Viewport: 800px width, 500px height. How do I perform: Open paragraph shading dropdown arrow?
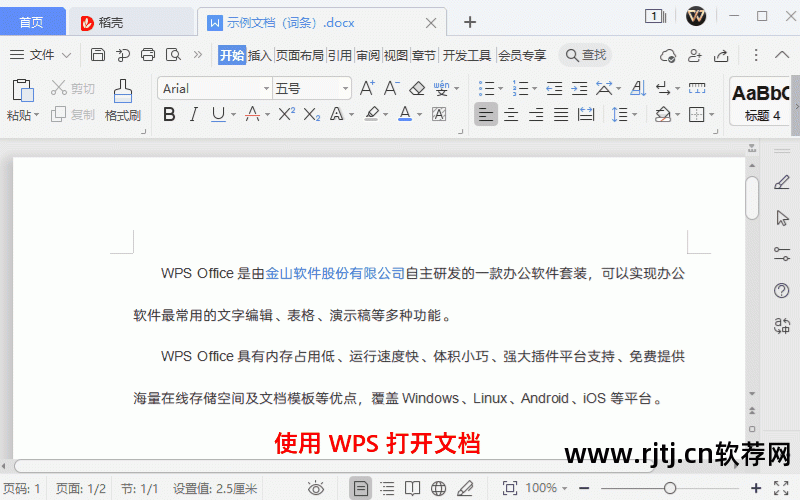click(x=678, y=114)
